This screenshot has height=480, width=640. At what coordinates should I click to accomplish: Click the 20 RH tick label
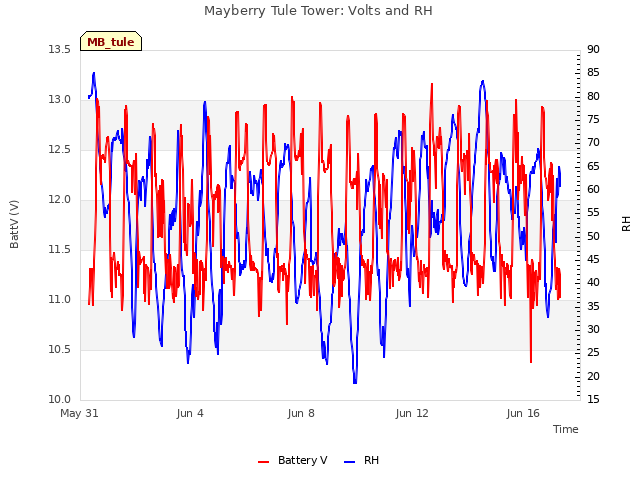(x=593, y=376)
